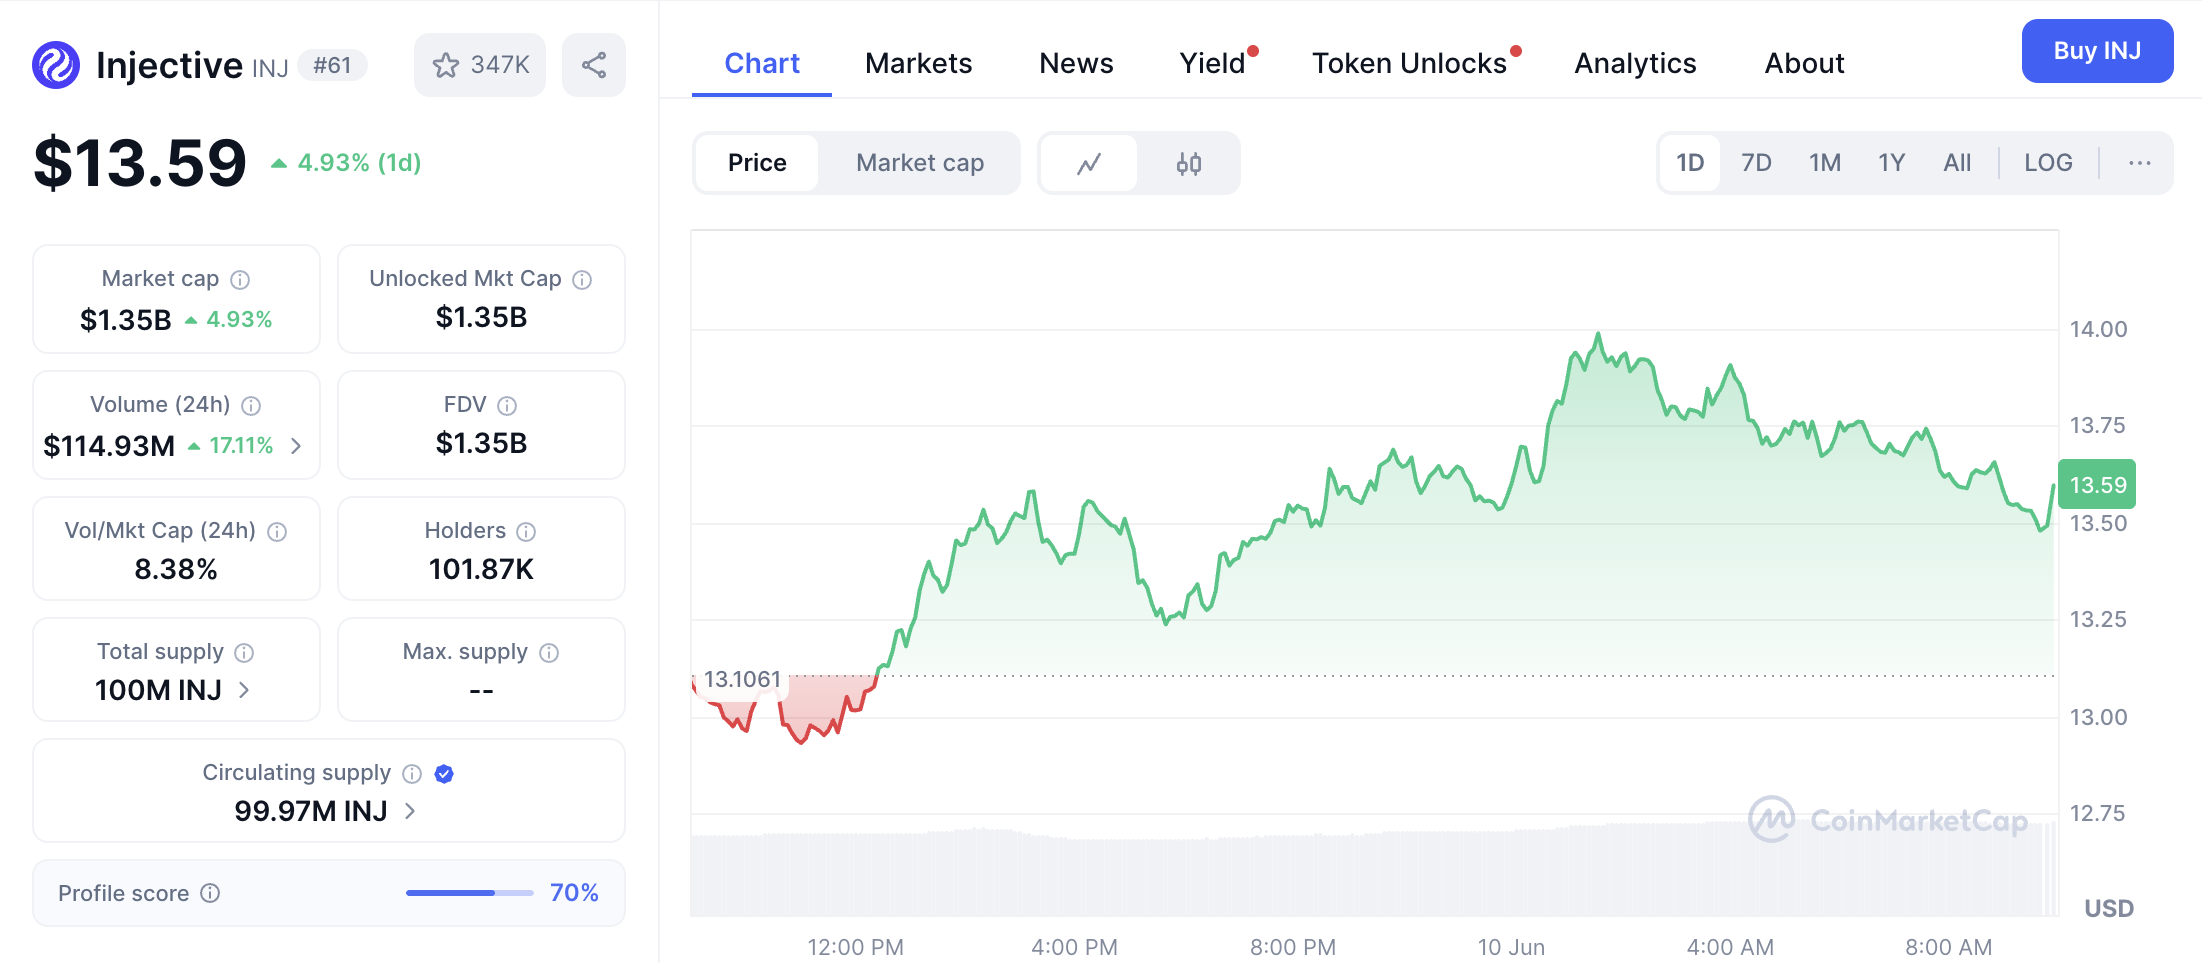Viewport: 2202px width, 963px height.
Task: Select Price chart mode
Action: pyautogui.click(x=757, y=163)
